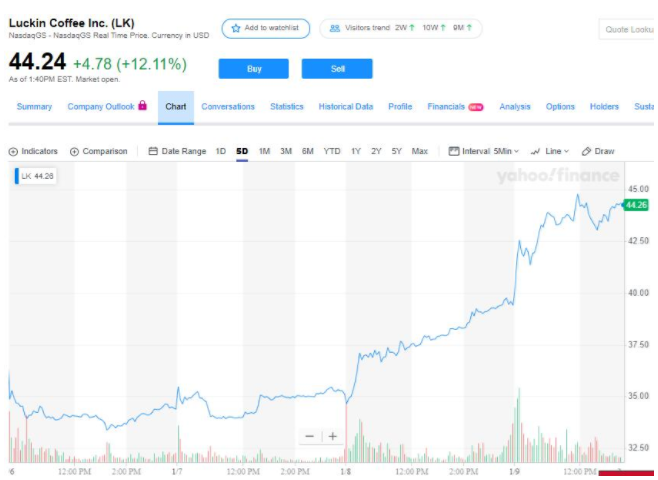Open the Company Outlook tab
Viewport: 658px width, 480px height.
101,107
